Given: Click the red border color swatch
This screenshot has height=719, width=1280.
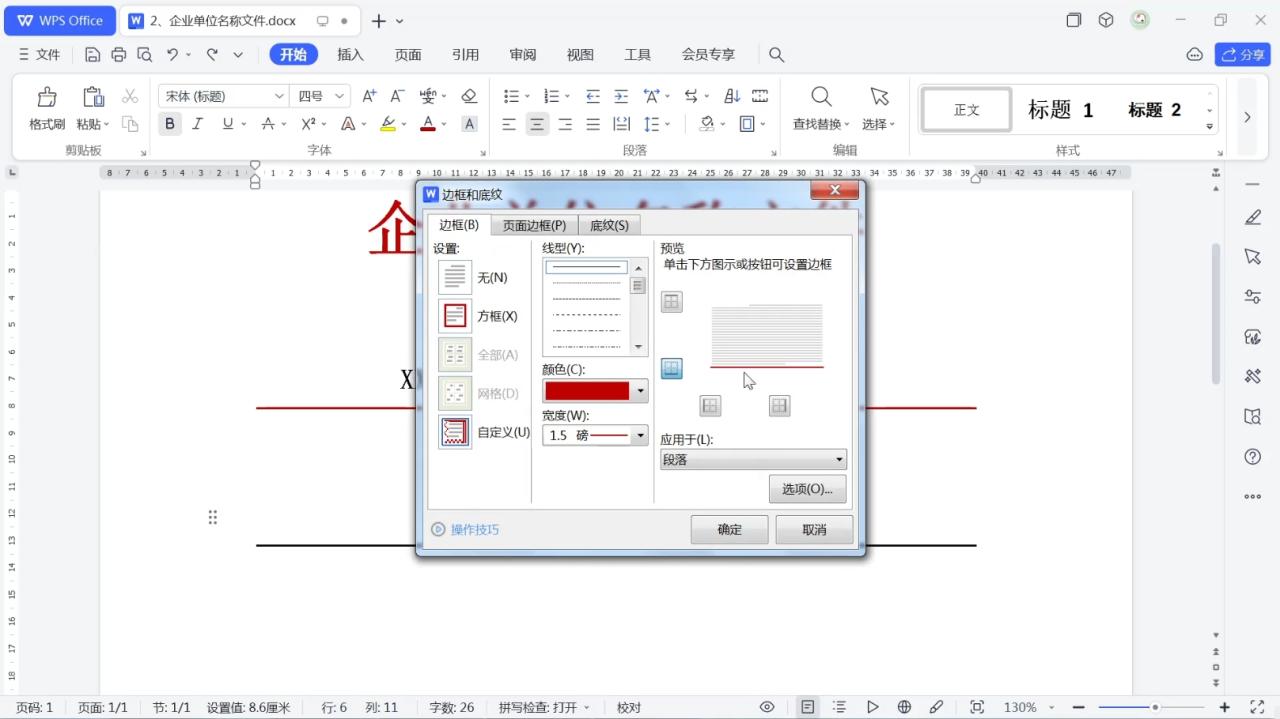Looking at the screenshot, I should [x=587, y=391].
